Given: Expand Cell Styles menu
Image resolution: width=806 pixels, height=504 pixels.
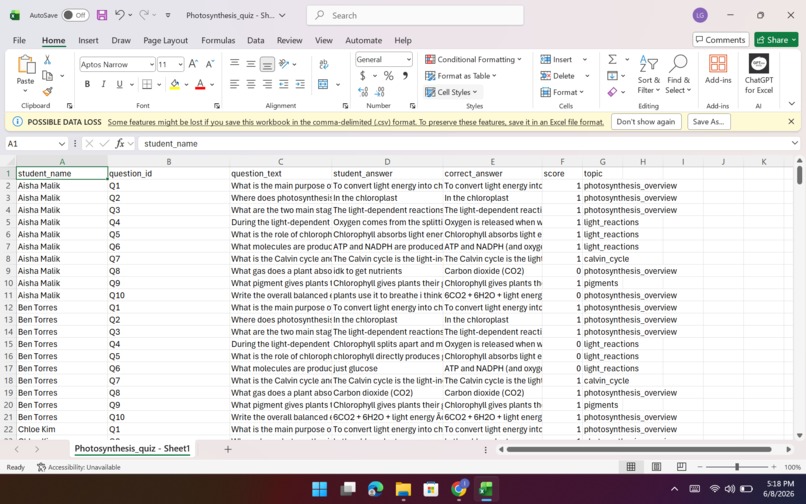Looking at the screenshot, I should pos(451,92).
